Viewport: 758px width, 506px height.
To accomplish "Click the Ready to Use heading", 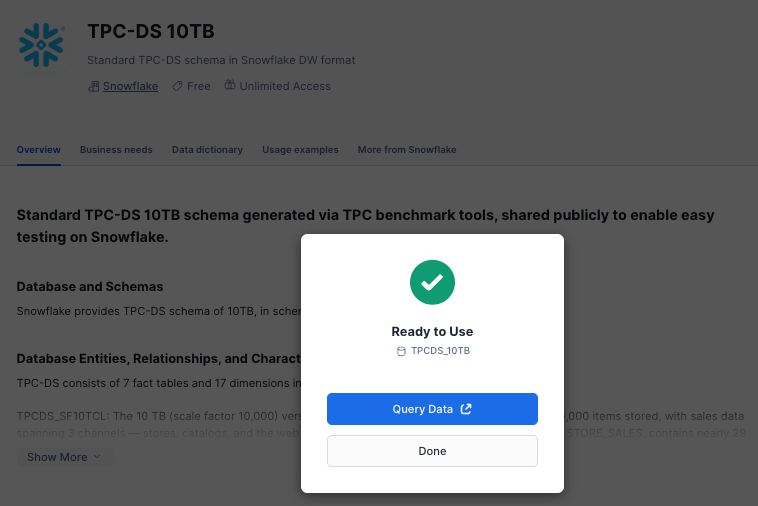I will coord(432,332).
